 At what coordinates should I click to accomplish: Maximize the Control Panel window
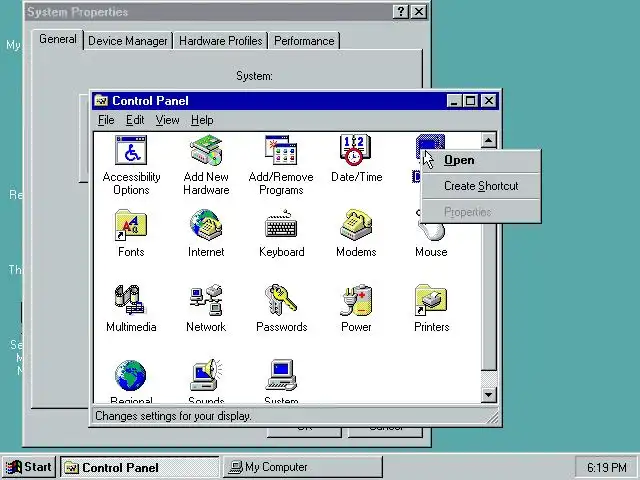(x=470, y=100)
